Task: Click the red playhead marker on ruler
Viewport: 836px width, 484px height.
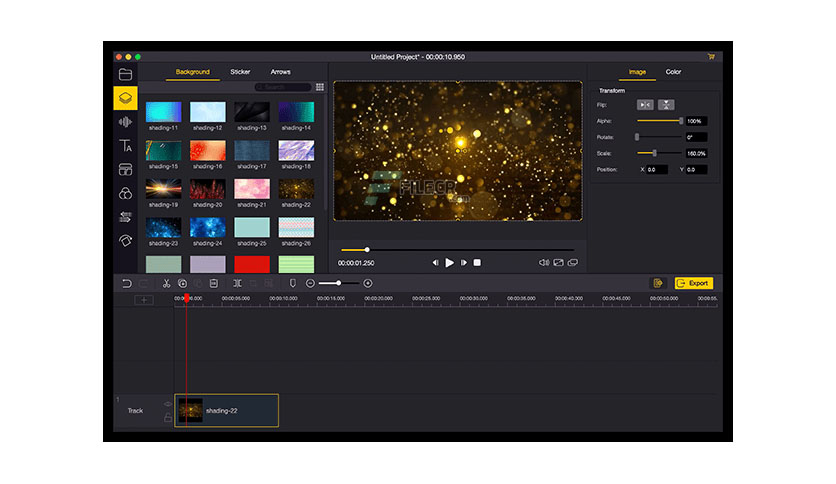Action: 187,299
